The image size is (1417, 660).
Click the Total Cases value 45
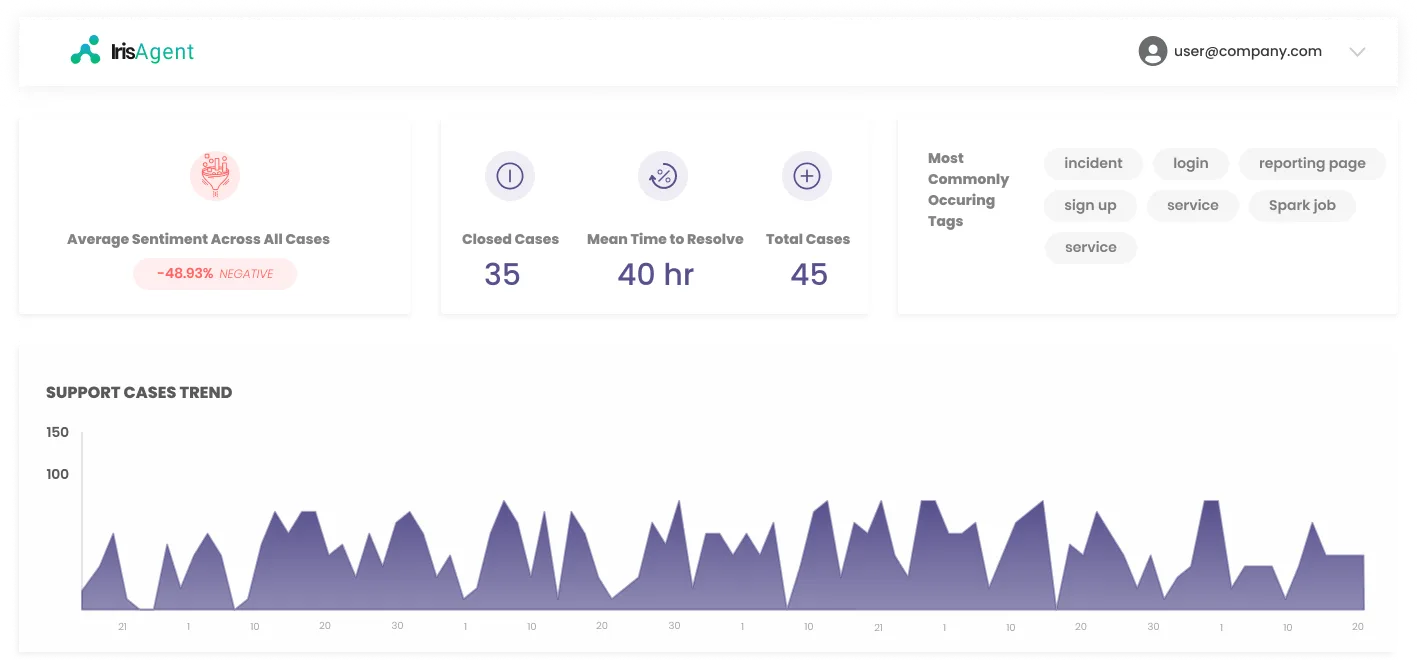click(809, 274)
